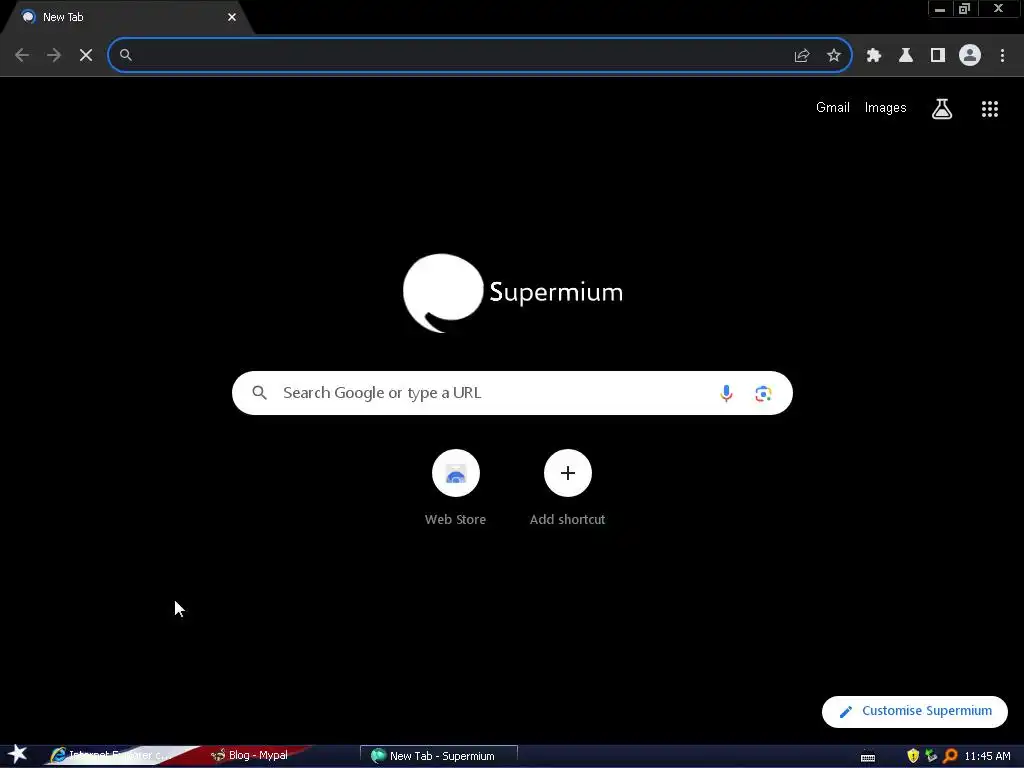Viewport: 1024px width, 768px height.
Task: Select New Tab - Supermium taskbar button
Action: pyautogui.click(x=439, y=756)
